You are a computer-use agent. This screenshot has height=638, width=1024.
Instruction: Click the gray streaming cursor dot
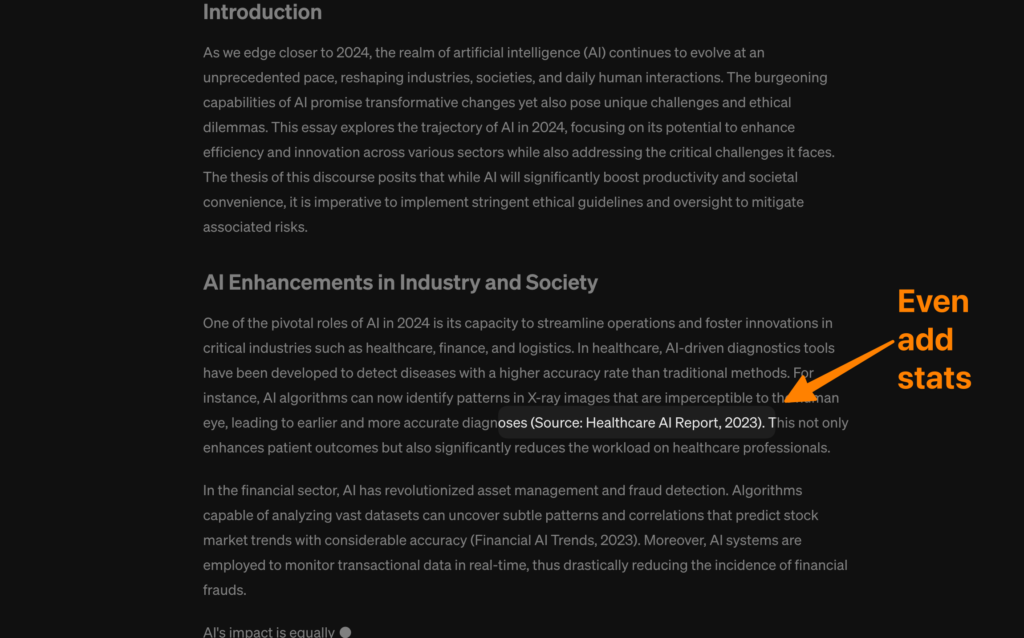(x=345, y=632)
